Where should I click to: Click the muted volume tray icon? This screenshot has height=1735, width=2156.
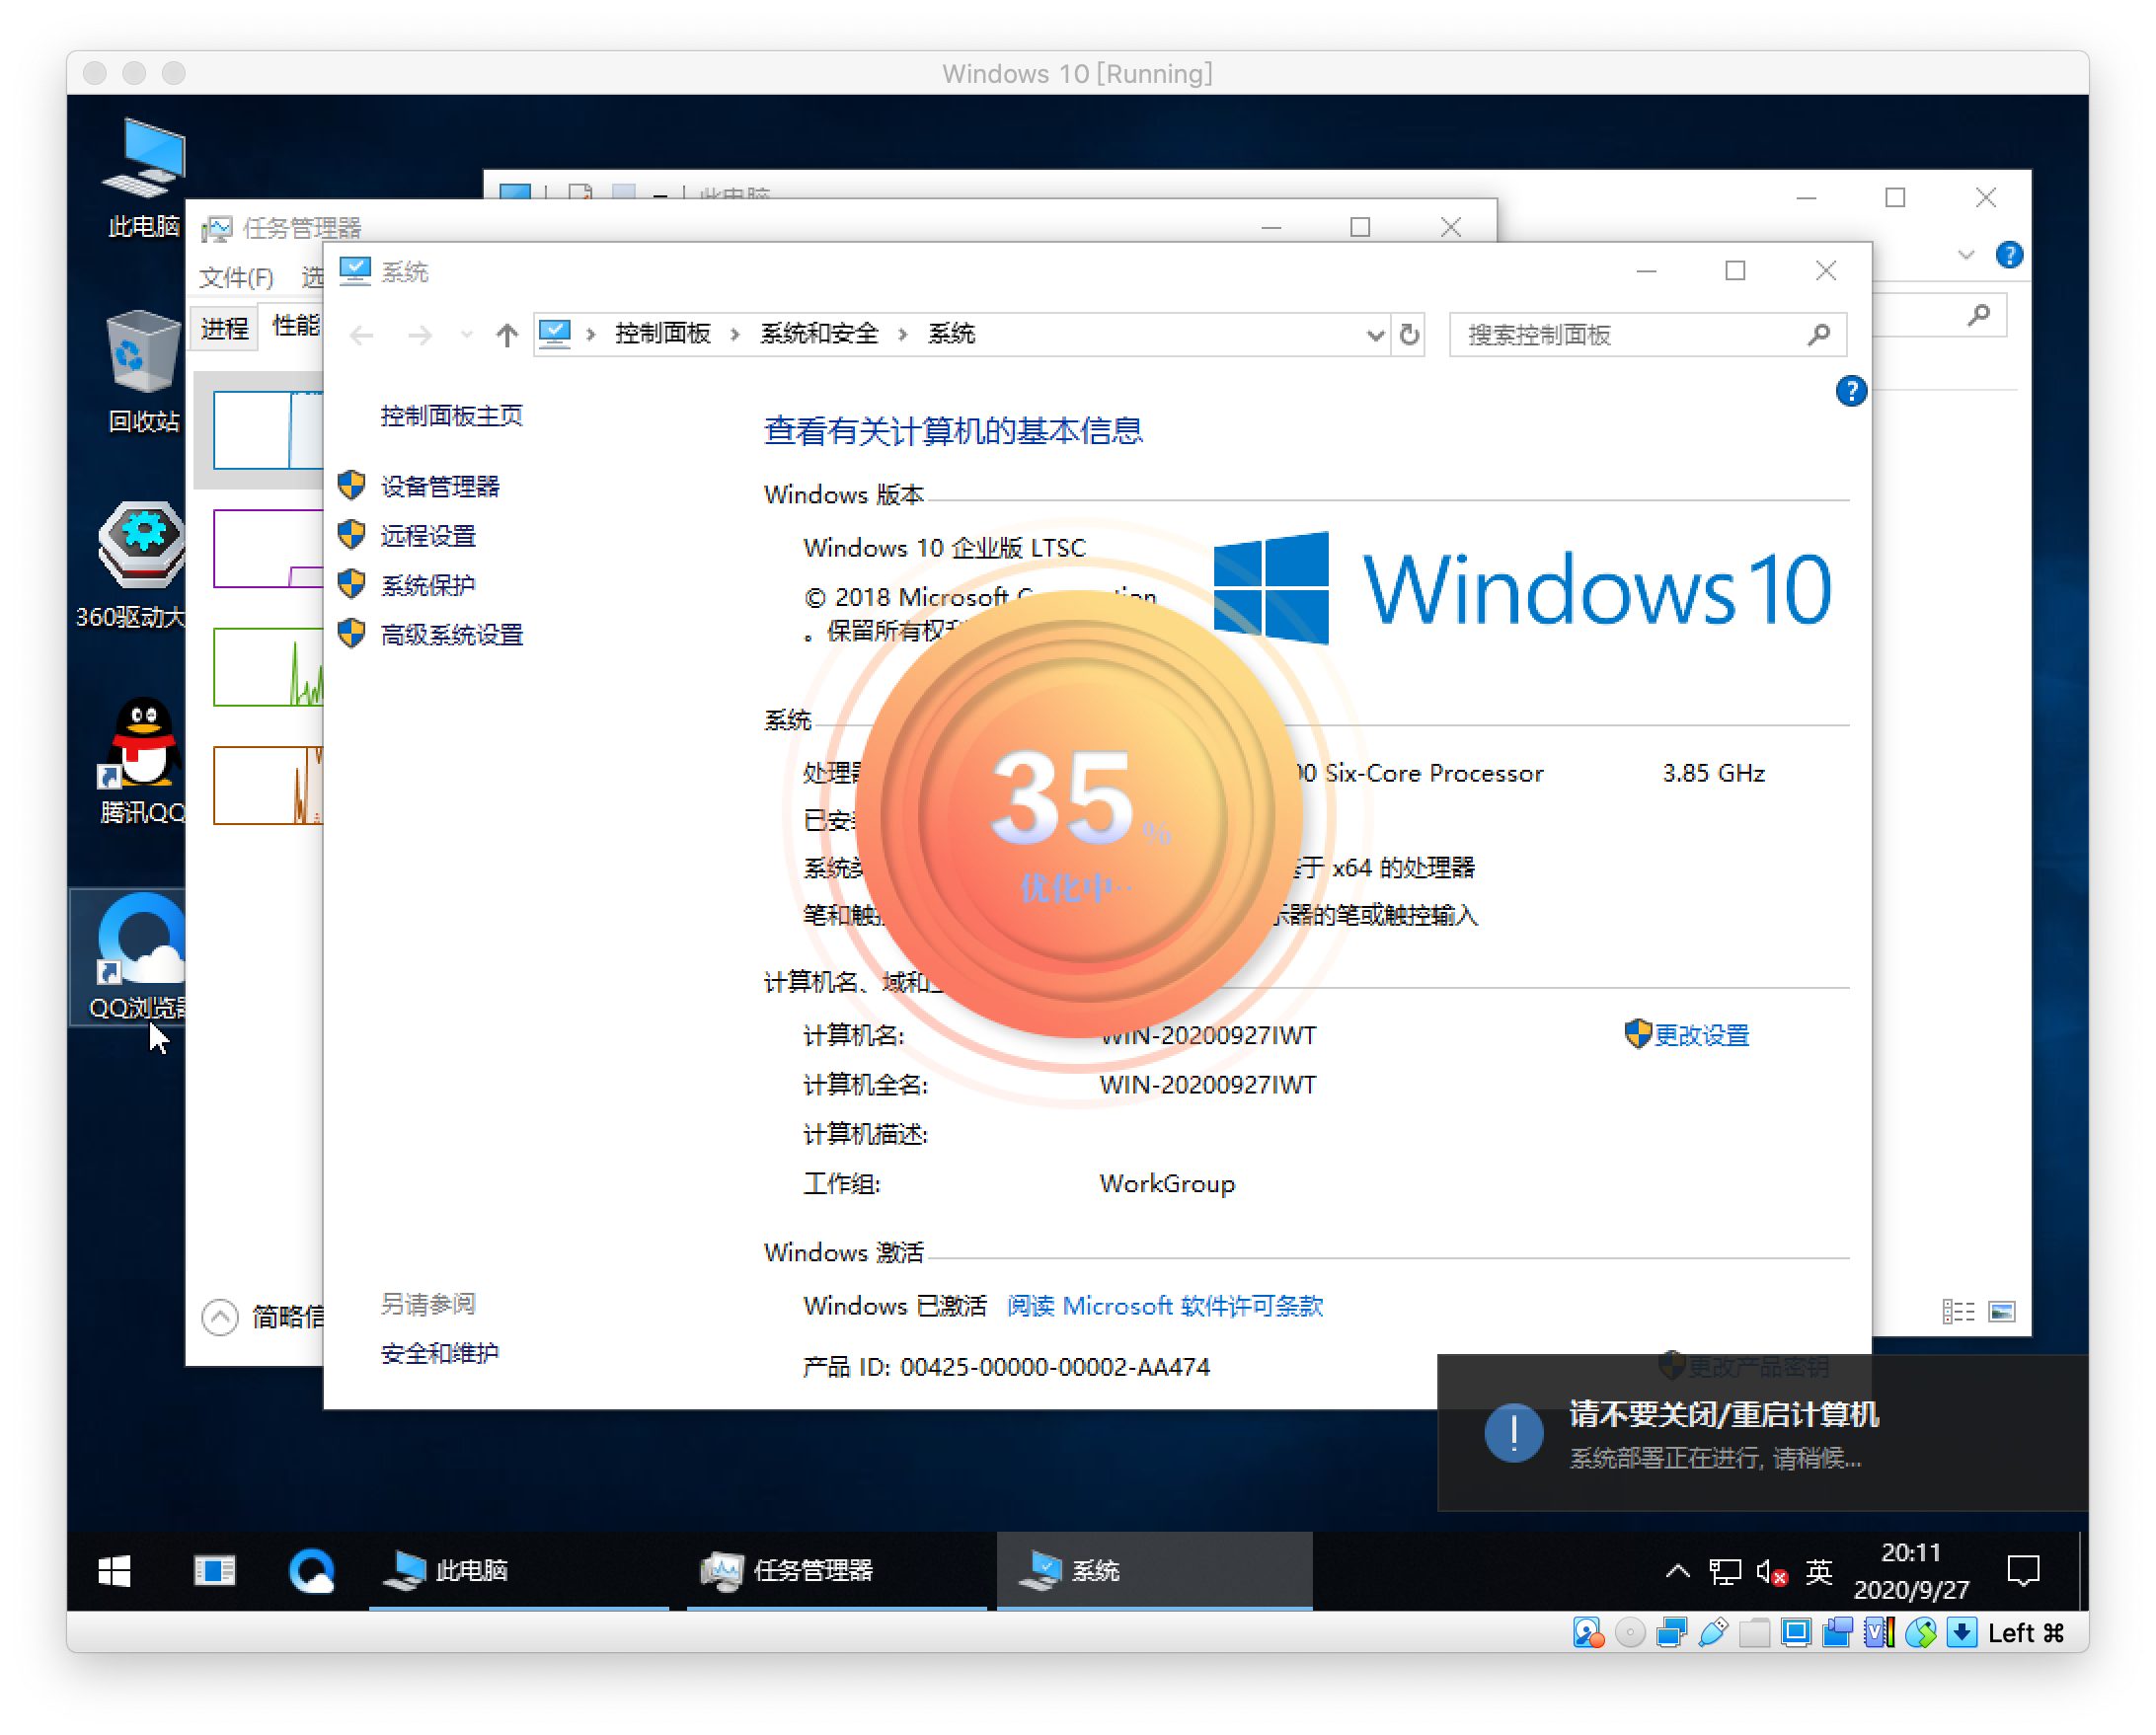click(x=1770, y=1572)
